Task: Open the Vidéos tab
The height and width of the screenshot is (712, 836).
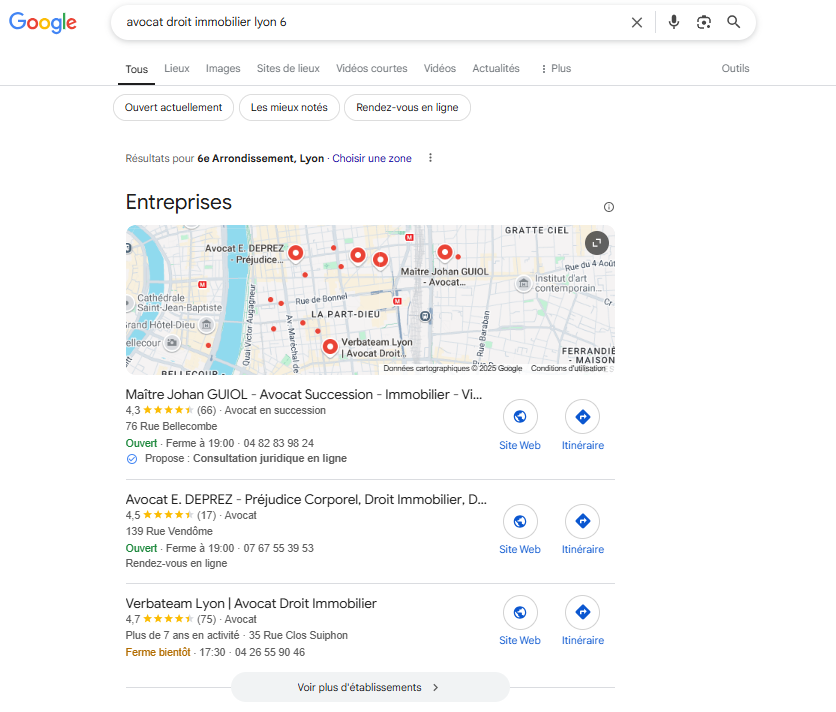Action: [440, 68]
